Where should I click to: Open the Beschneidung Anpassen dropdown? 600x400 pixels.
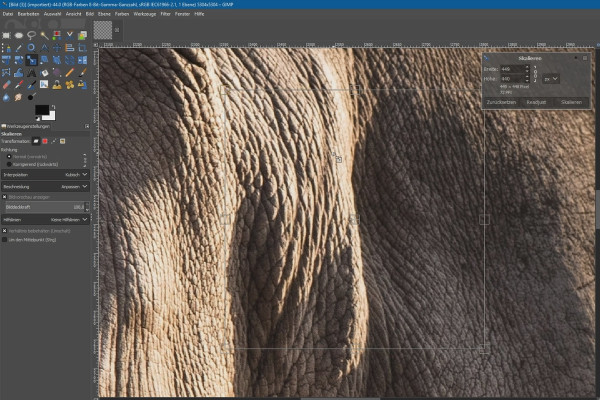(x=45, y=186)
